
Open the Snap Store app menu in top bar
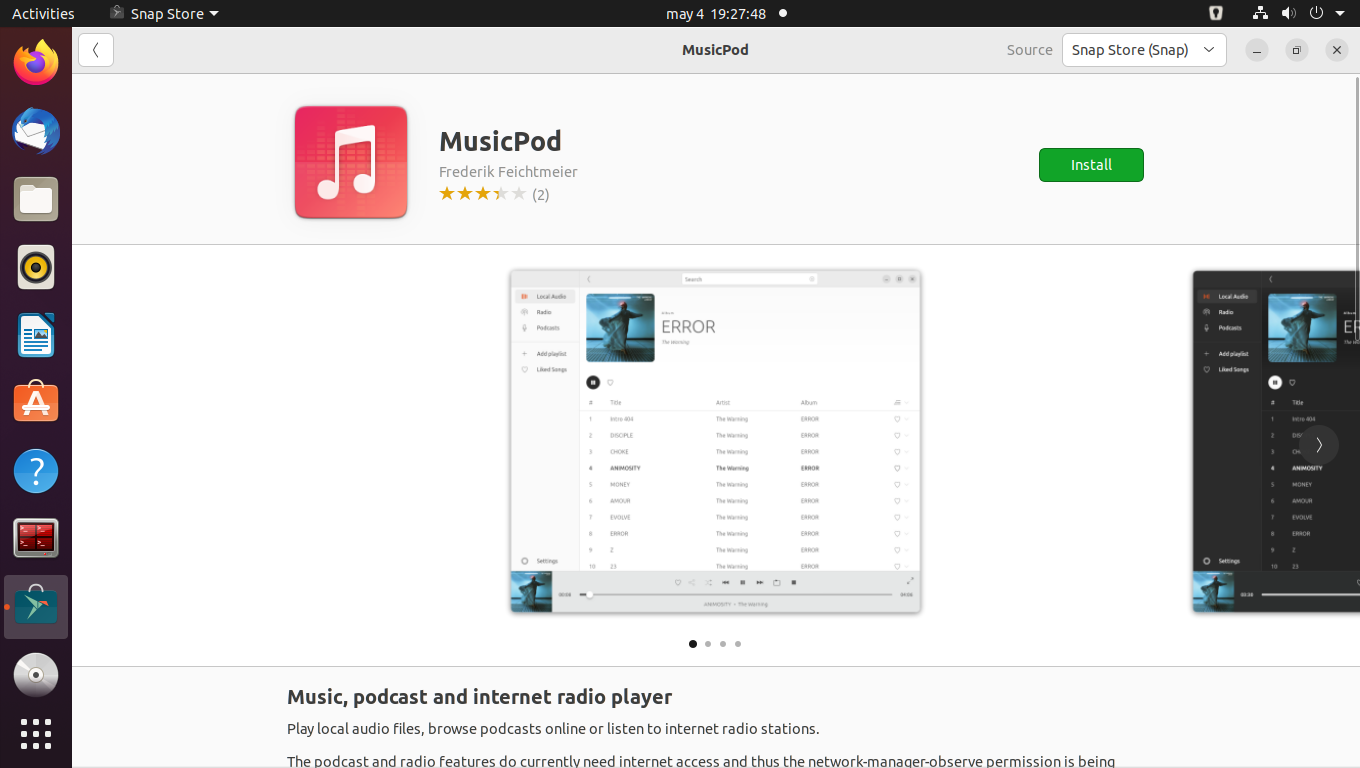163,14
